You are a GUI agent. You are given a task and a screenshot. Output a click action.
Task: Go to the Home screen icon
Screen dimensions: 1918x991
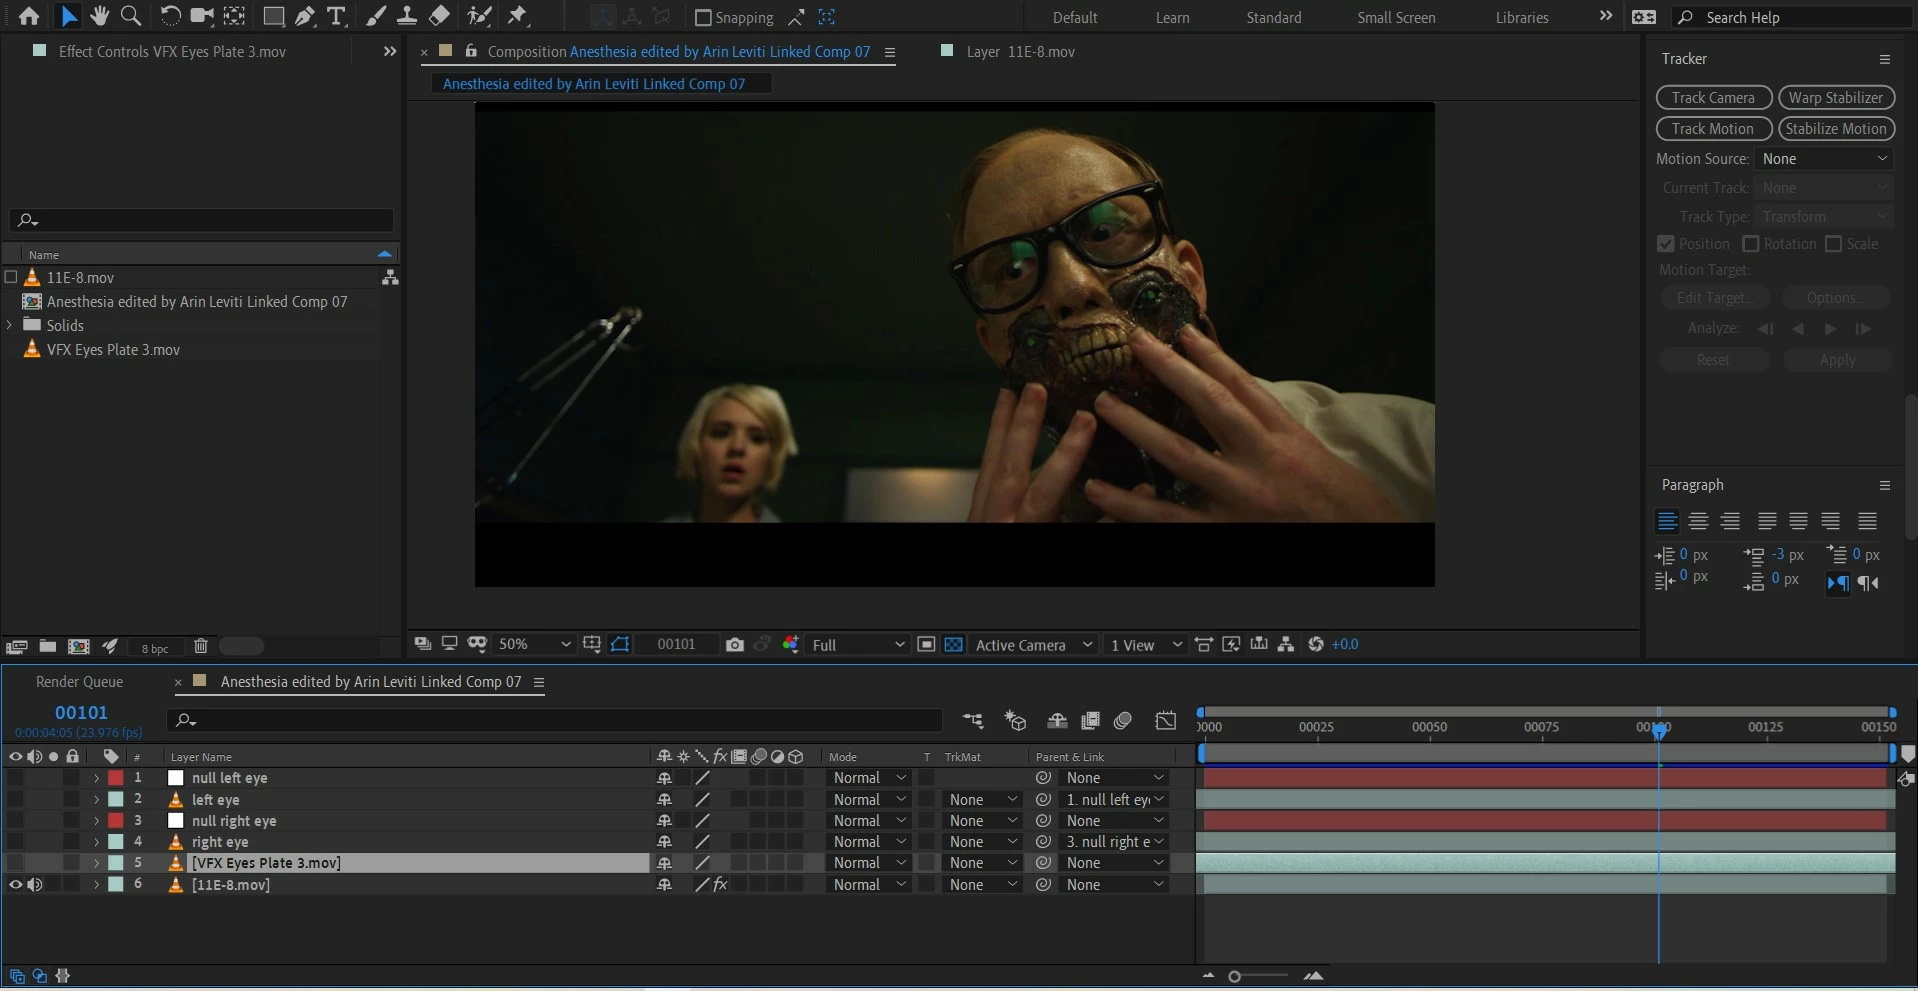point(29,16)
